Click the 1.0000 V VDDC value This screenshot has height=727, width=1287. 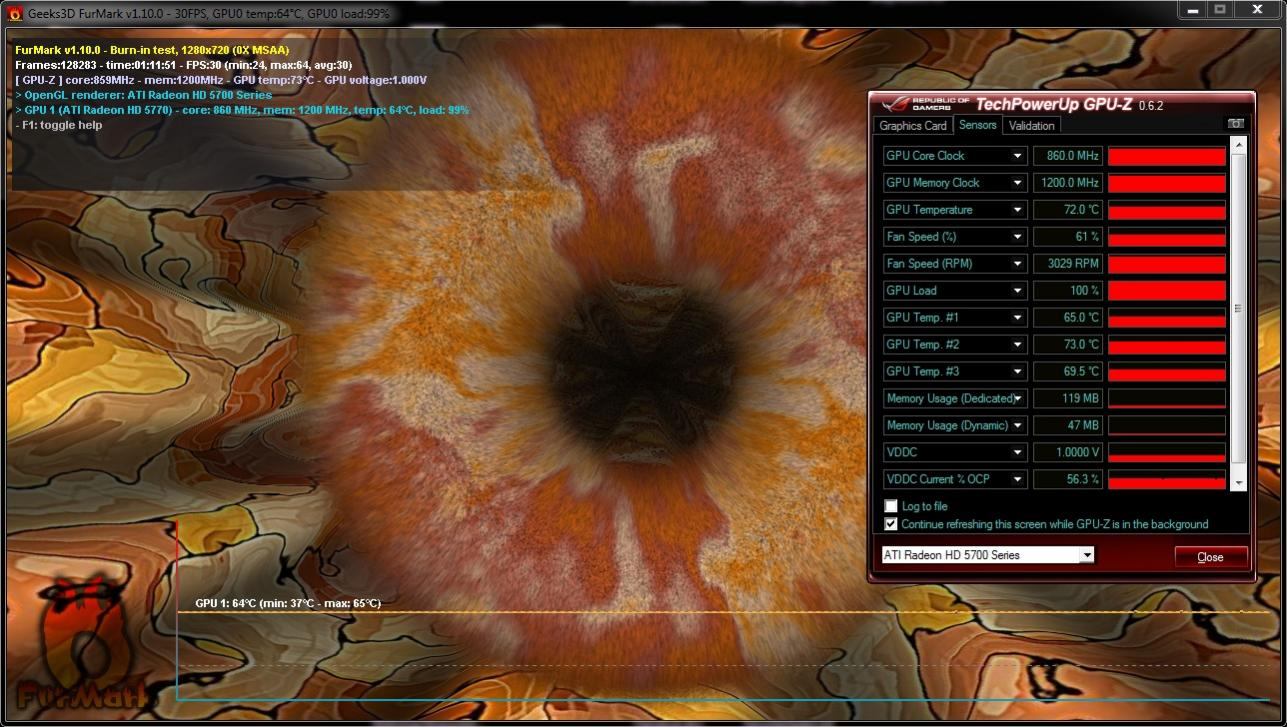(1068, 453)
